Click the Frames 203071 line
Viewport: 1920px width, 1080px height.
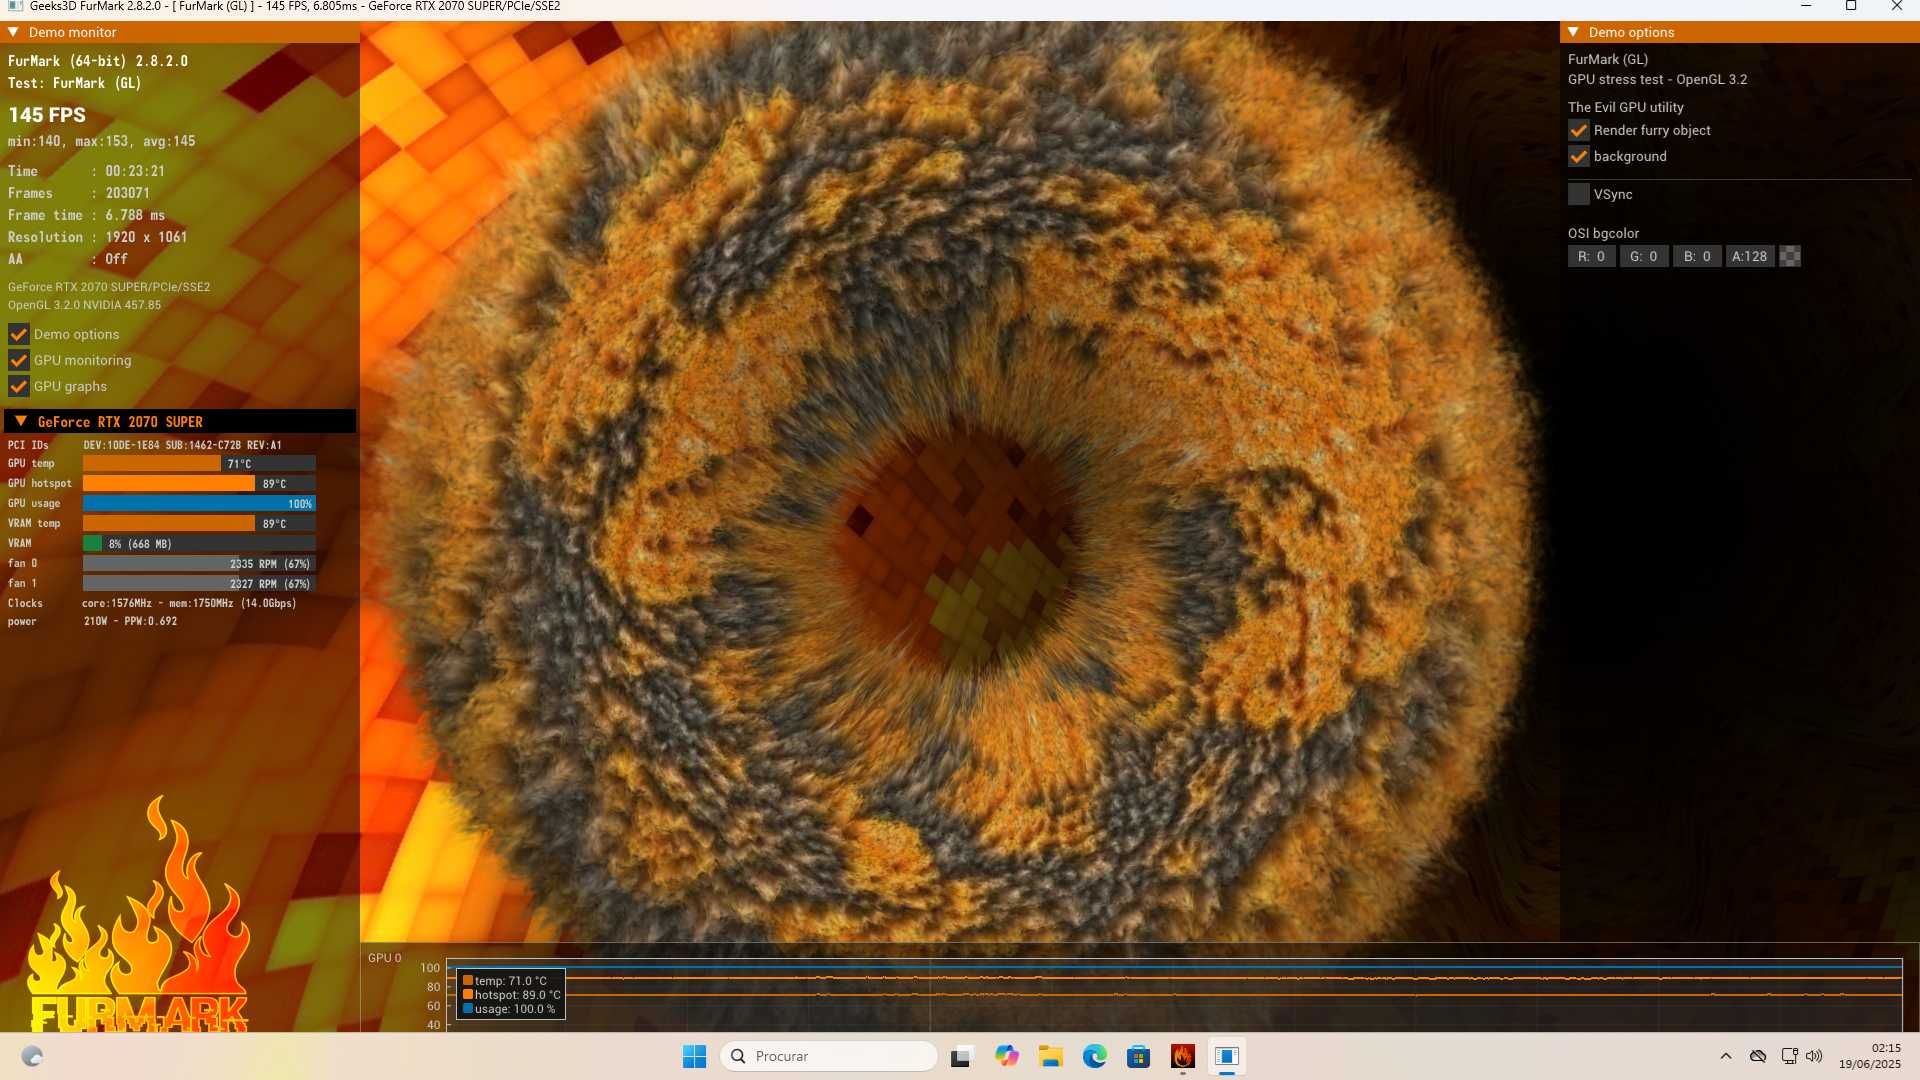tap(79, 193)
